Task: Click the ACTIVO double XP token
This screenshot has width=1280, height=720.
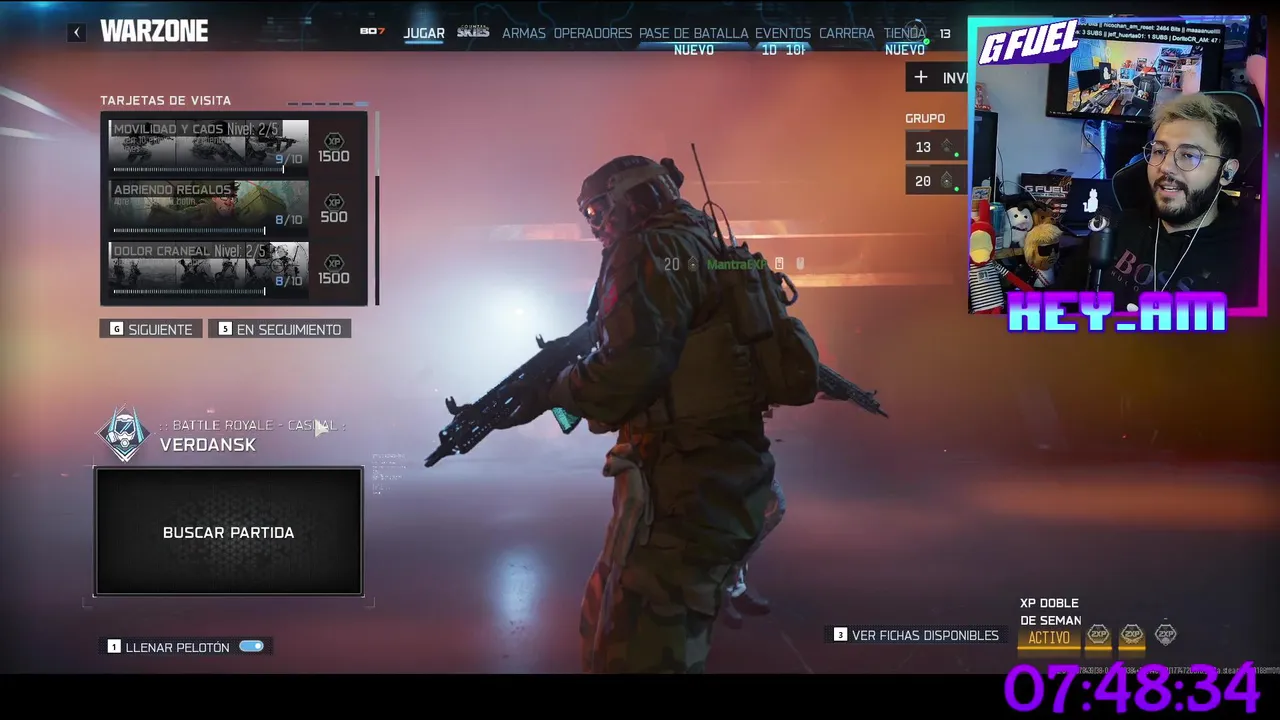Action: [1049, 637]
